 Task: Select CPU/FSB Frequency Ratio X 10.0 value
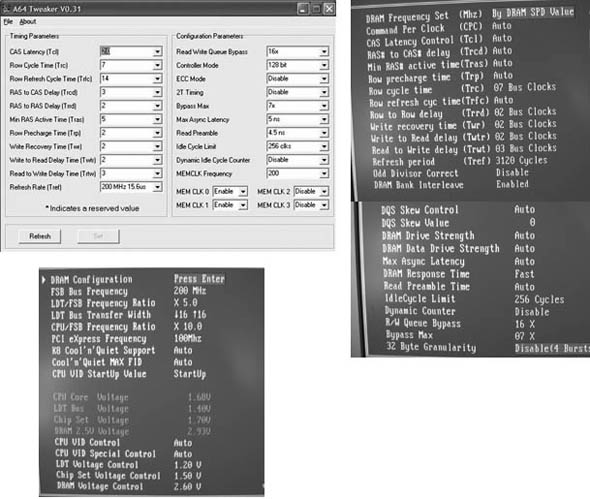[188, 326]
